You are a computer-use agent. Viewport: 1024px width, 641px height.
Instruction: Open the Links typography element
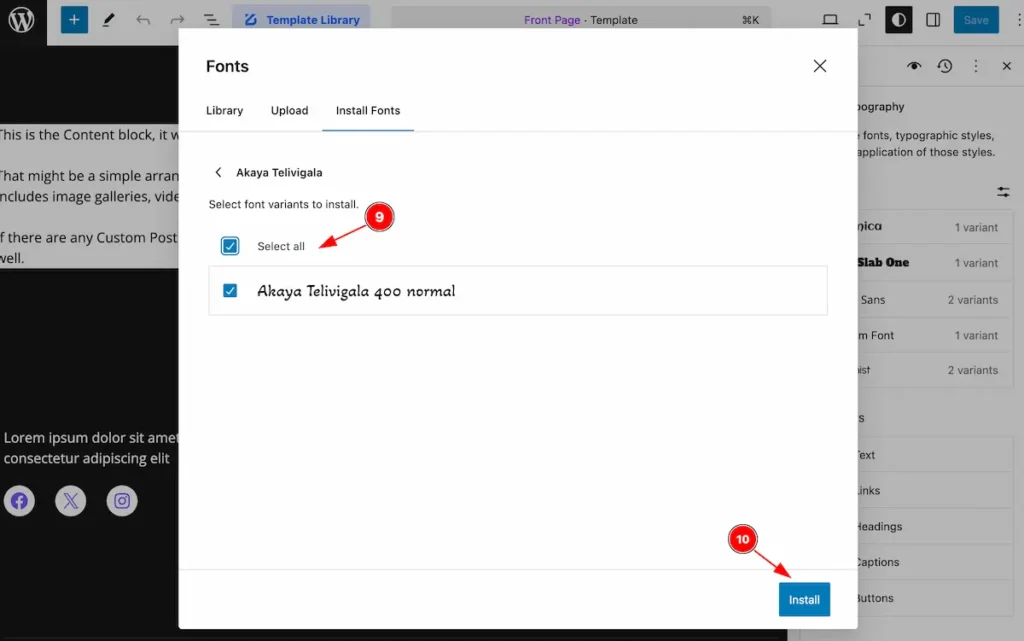pyautogui.click(x=935, y=490)
